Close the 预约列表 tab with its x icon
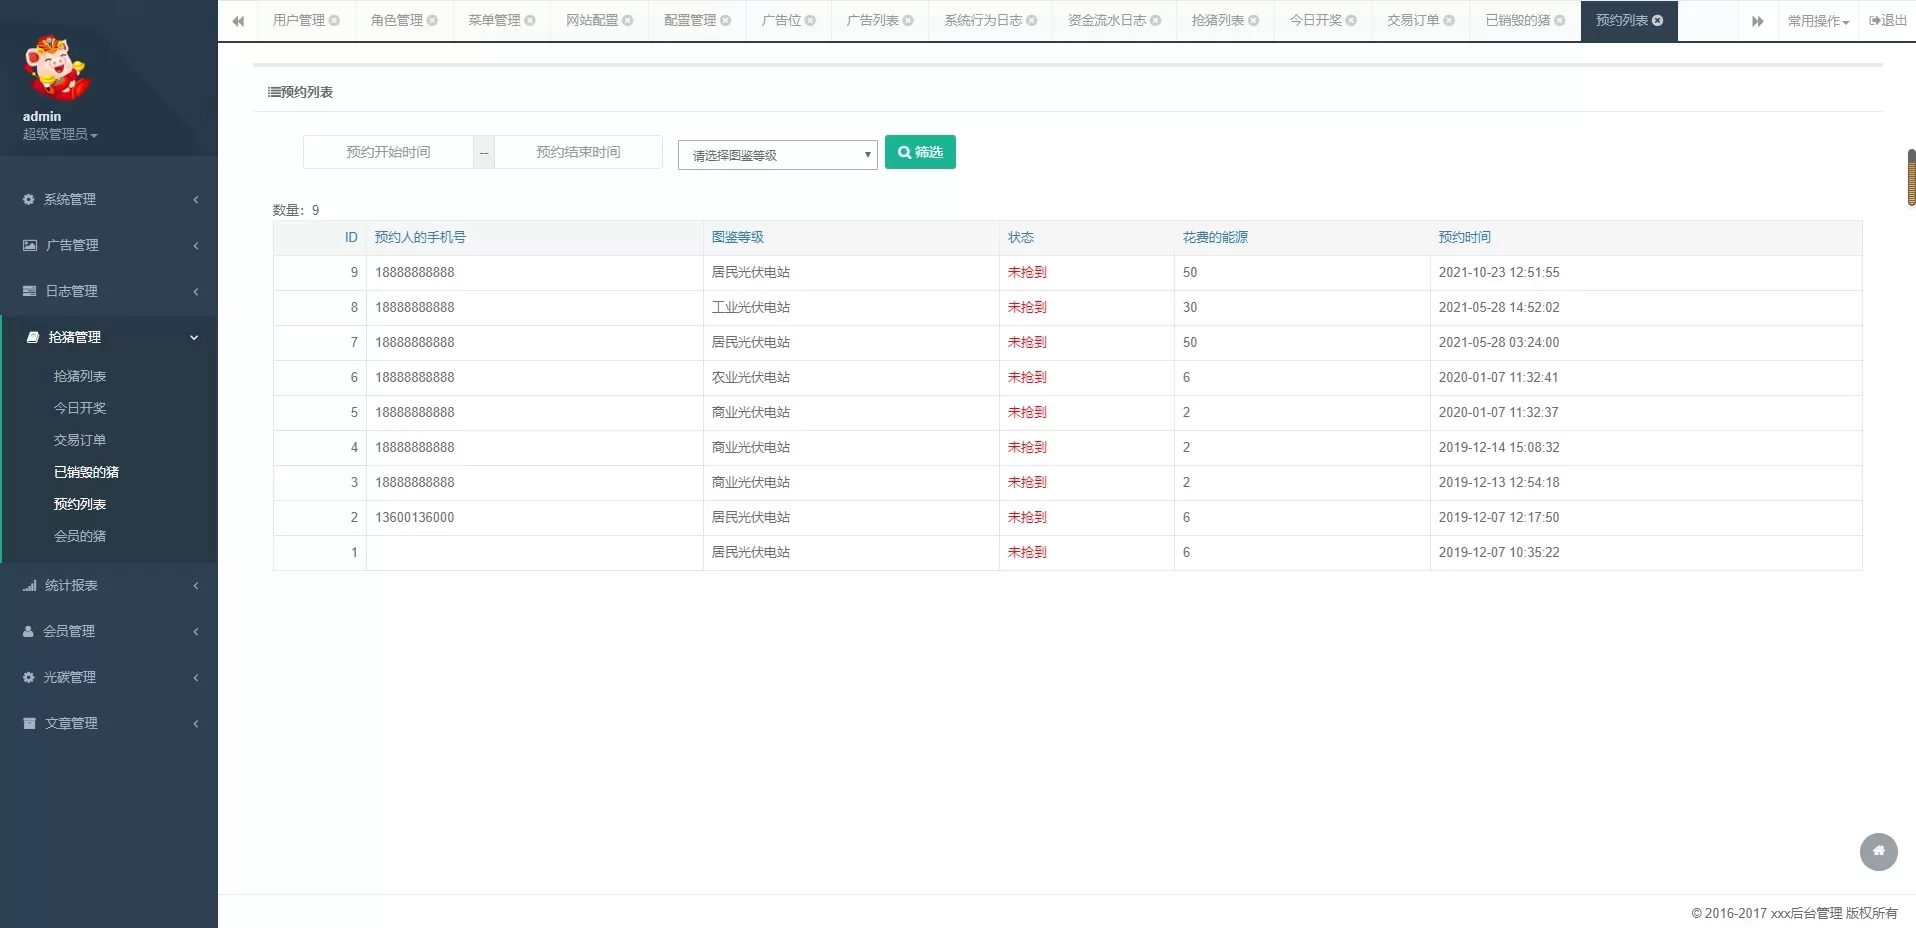Image resolution: width=1916 pixels, height=928 pixels. click(x=1657, y=21)
